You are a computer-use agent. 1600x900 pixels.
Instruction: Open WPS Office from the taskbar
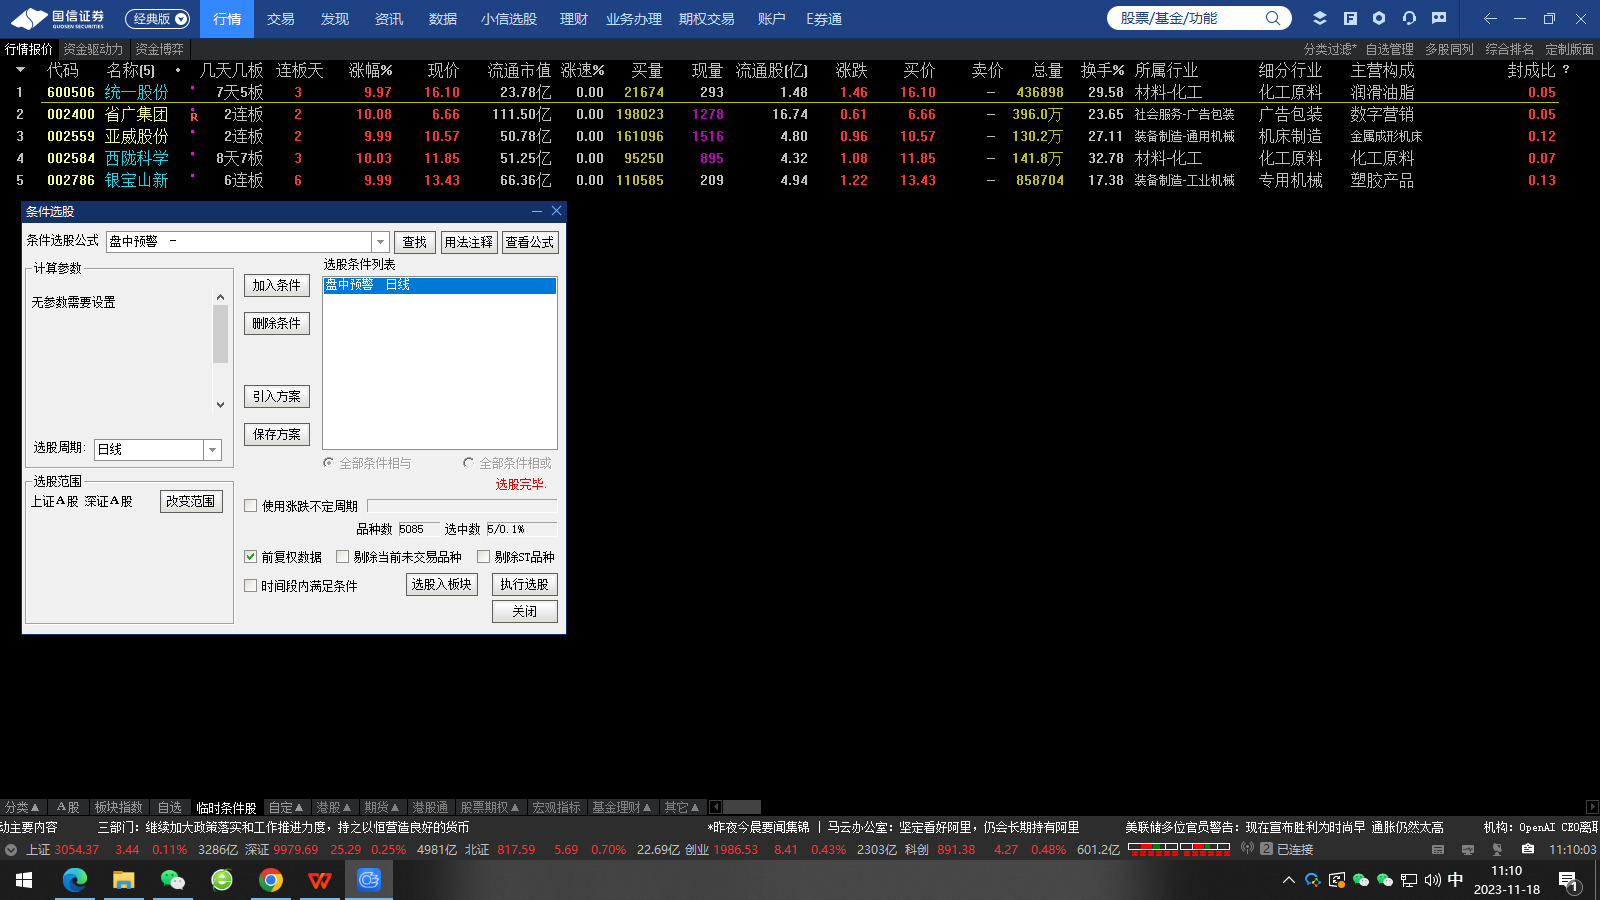[319, 880]
